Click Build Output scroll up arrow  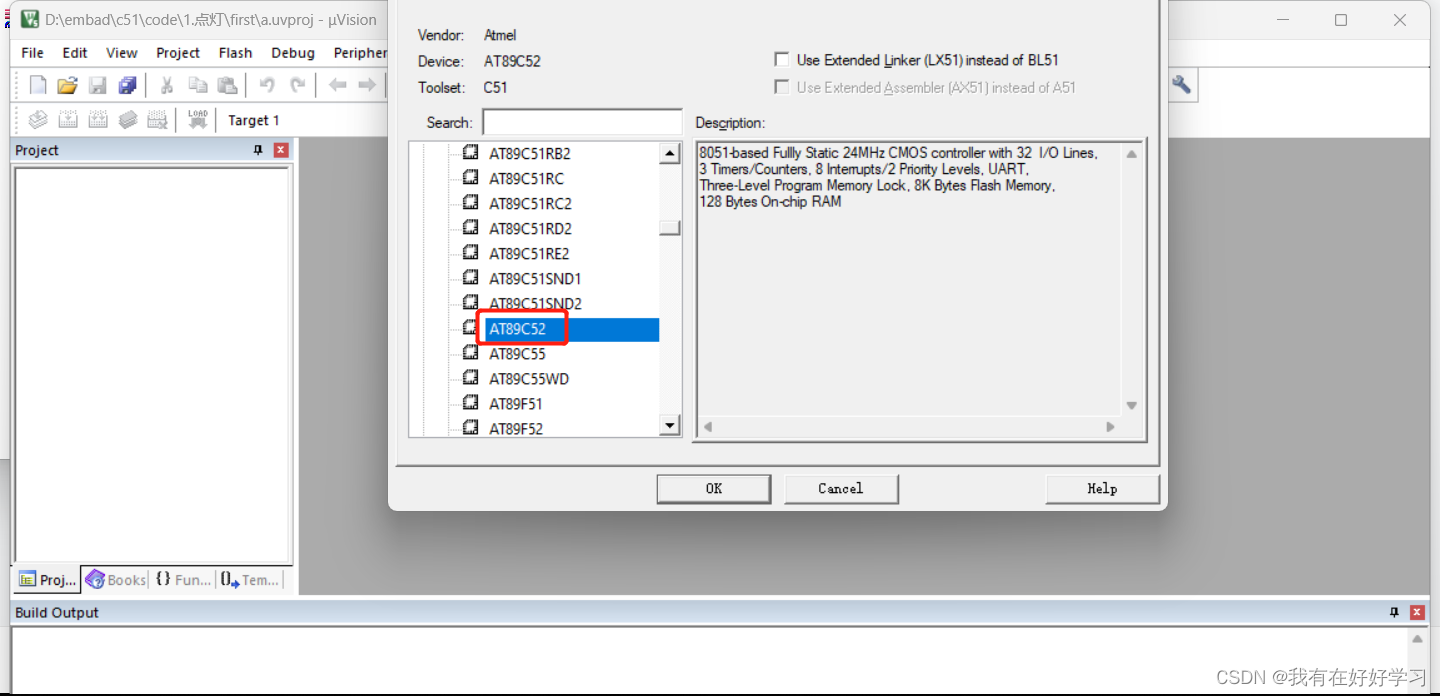[1417, 638]
